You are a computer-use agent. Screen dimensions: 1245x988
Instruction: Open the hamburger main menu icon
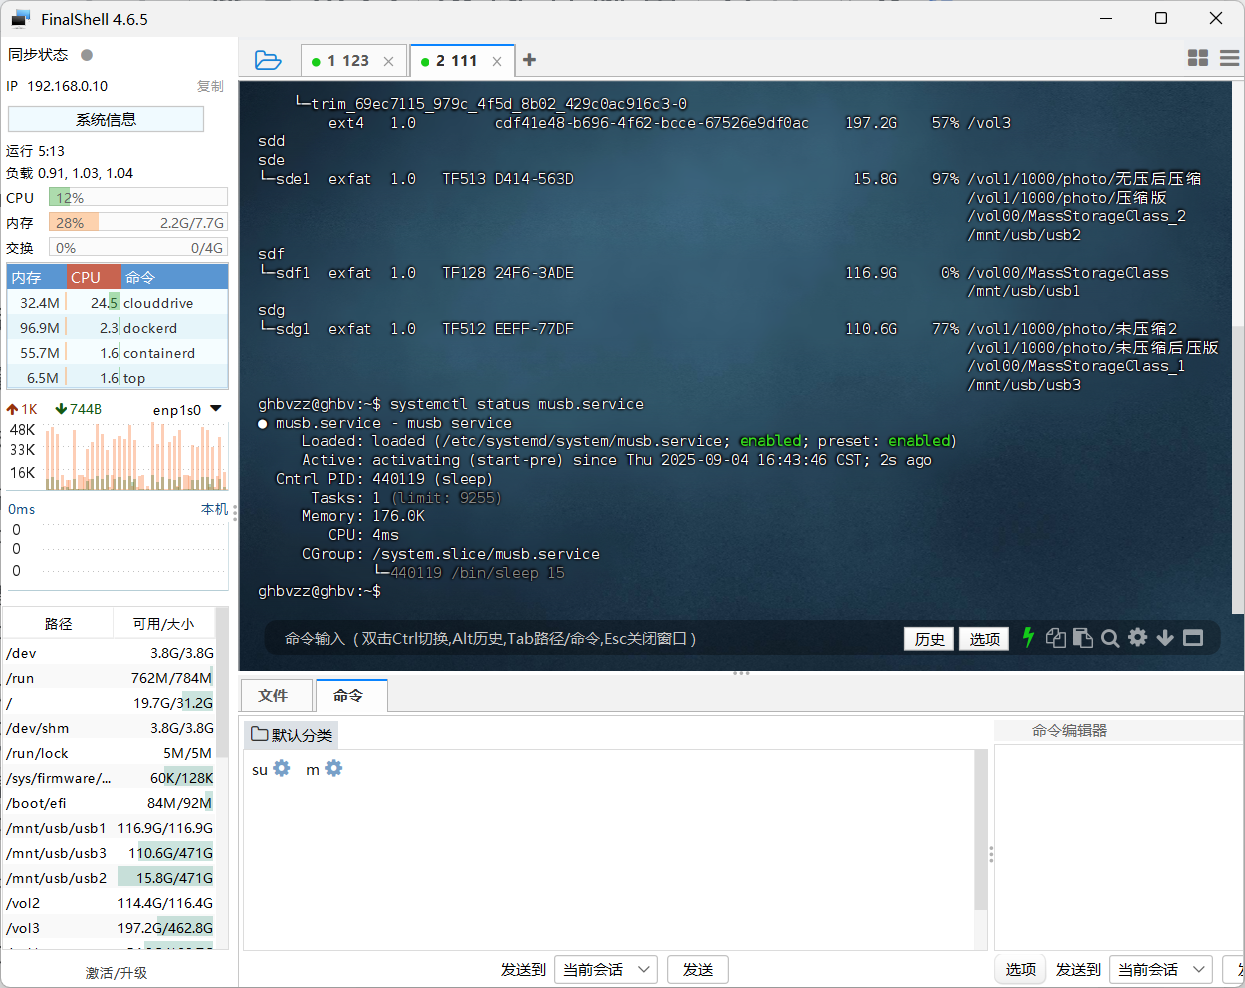(1230, 58)
